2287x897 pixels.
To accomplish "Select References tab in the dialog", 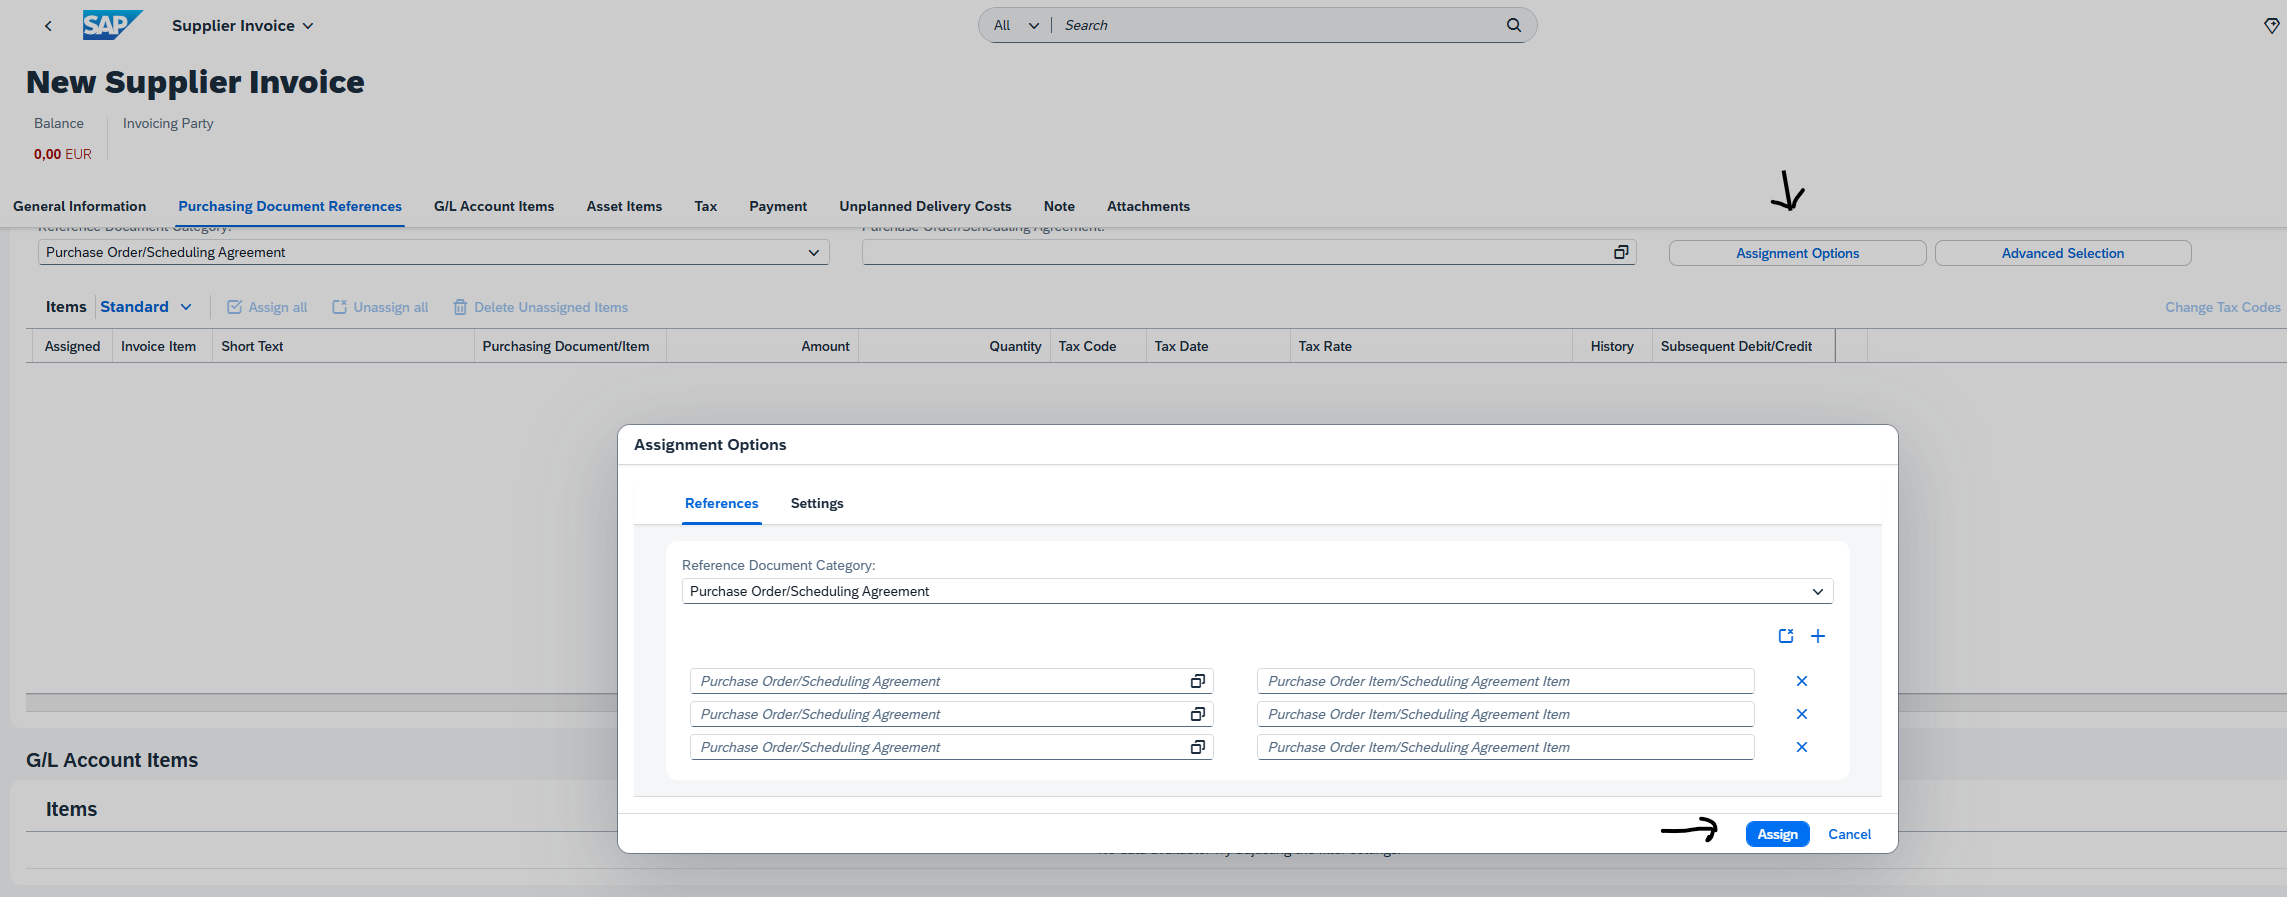I will (x=721, y=503).
